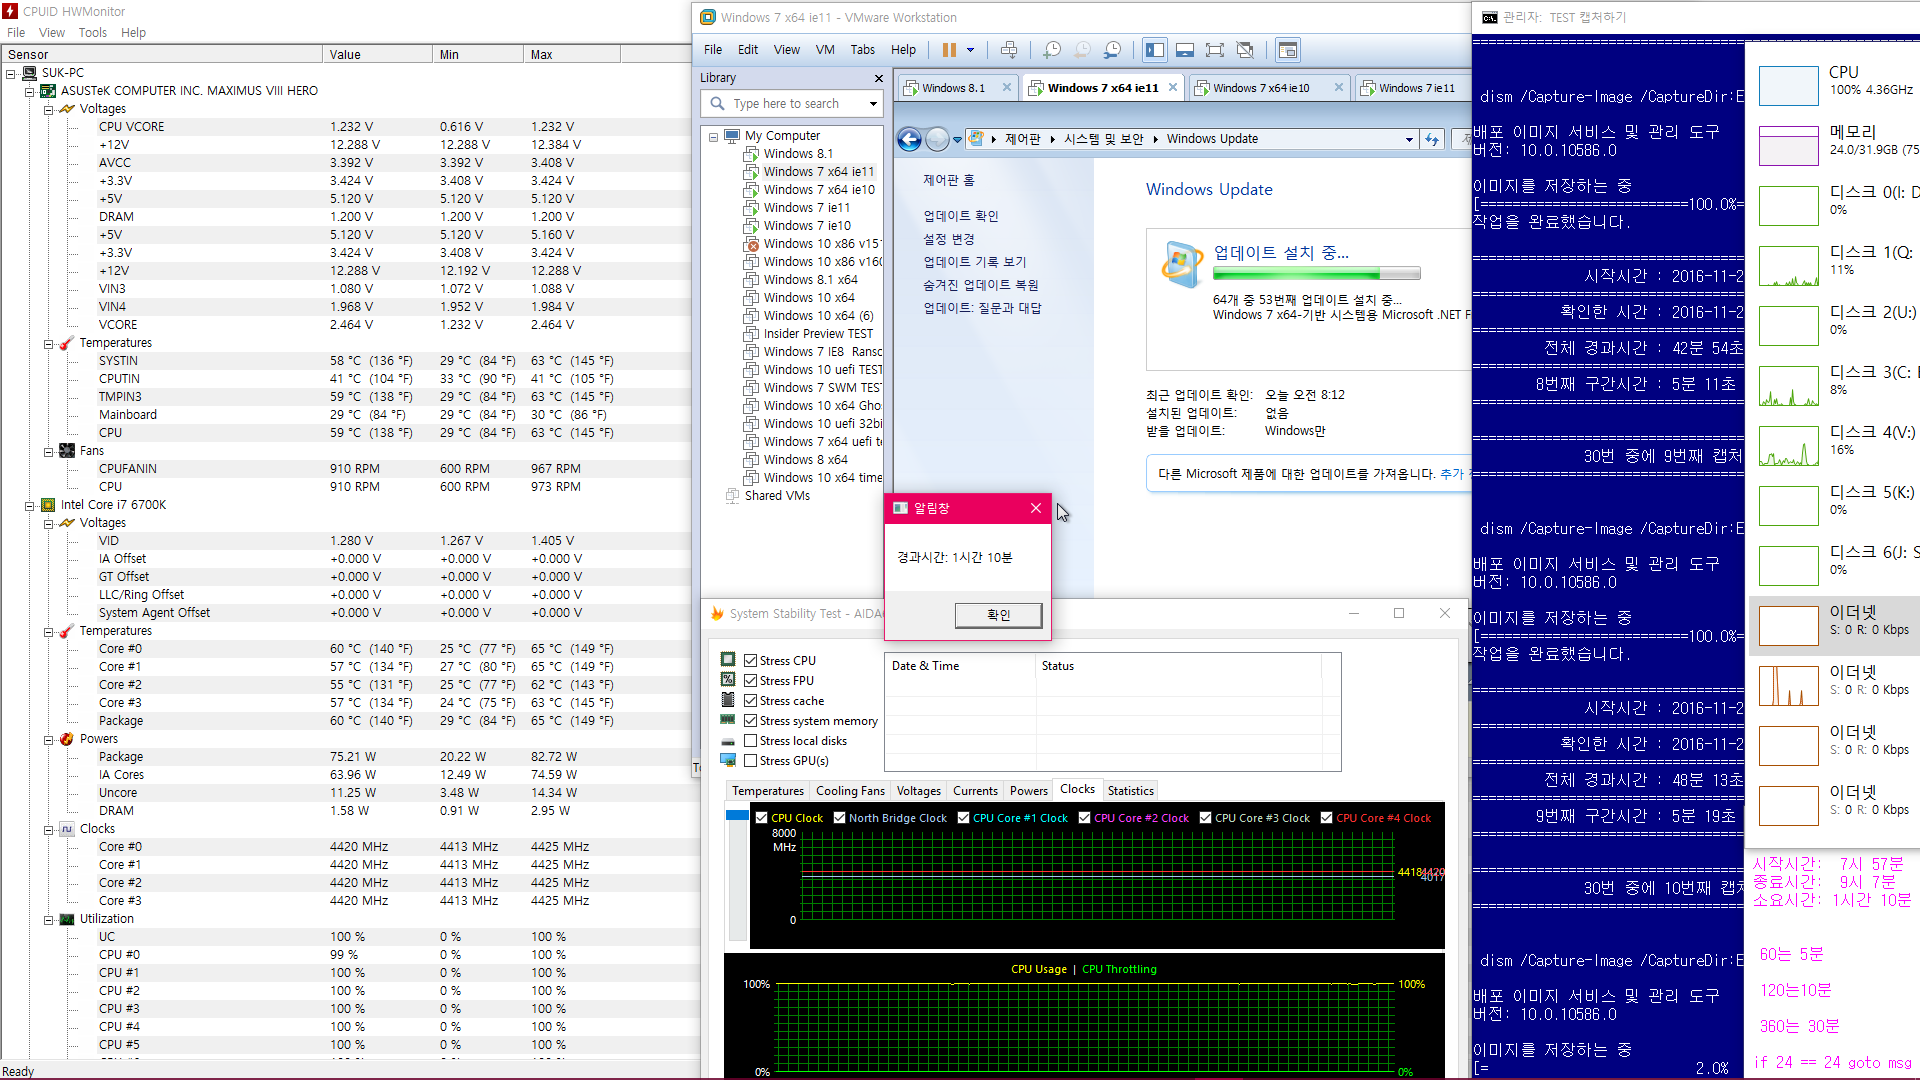Open the View menu in HWMonitor
The height and width of the screenshot is (1080, 1920).
click(x=52, y=32)
